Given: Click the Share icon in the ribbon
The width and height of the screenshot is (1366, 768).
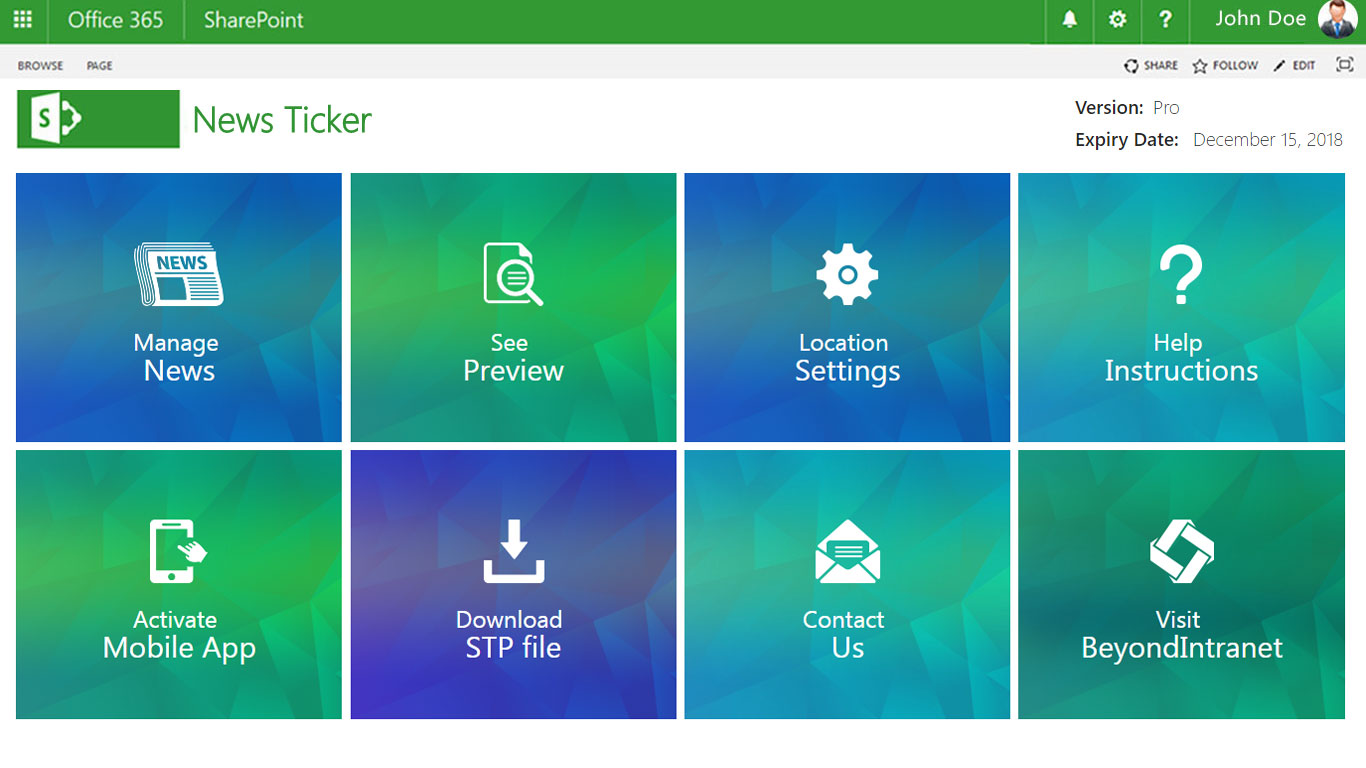Looking at the screenshot, I should 1131,66.
